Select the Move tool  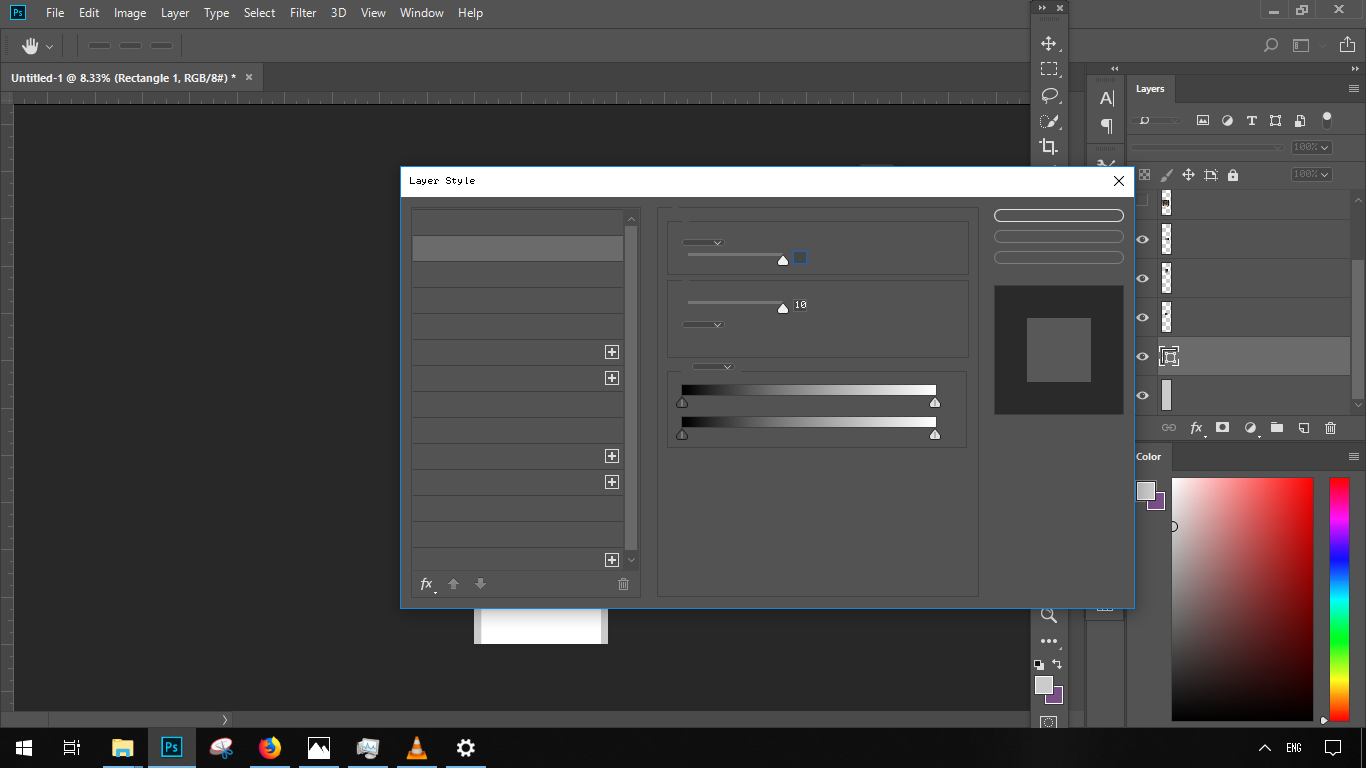click(x=1049, y=44)
